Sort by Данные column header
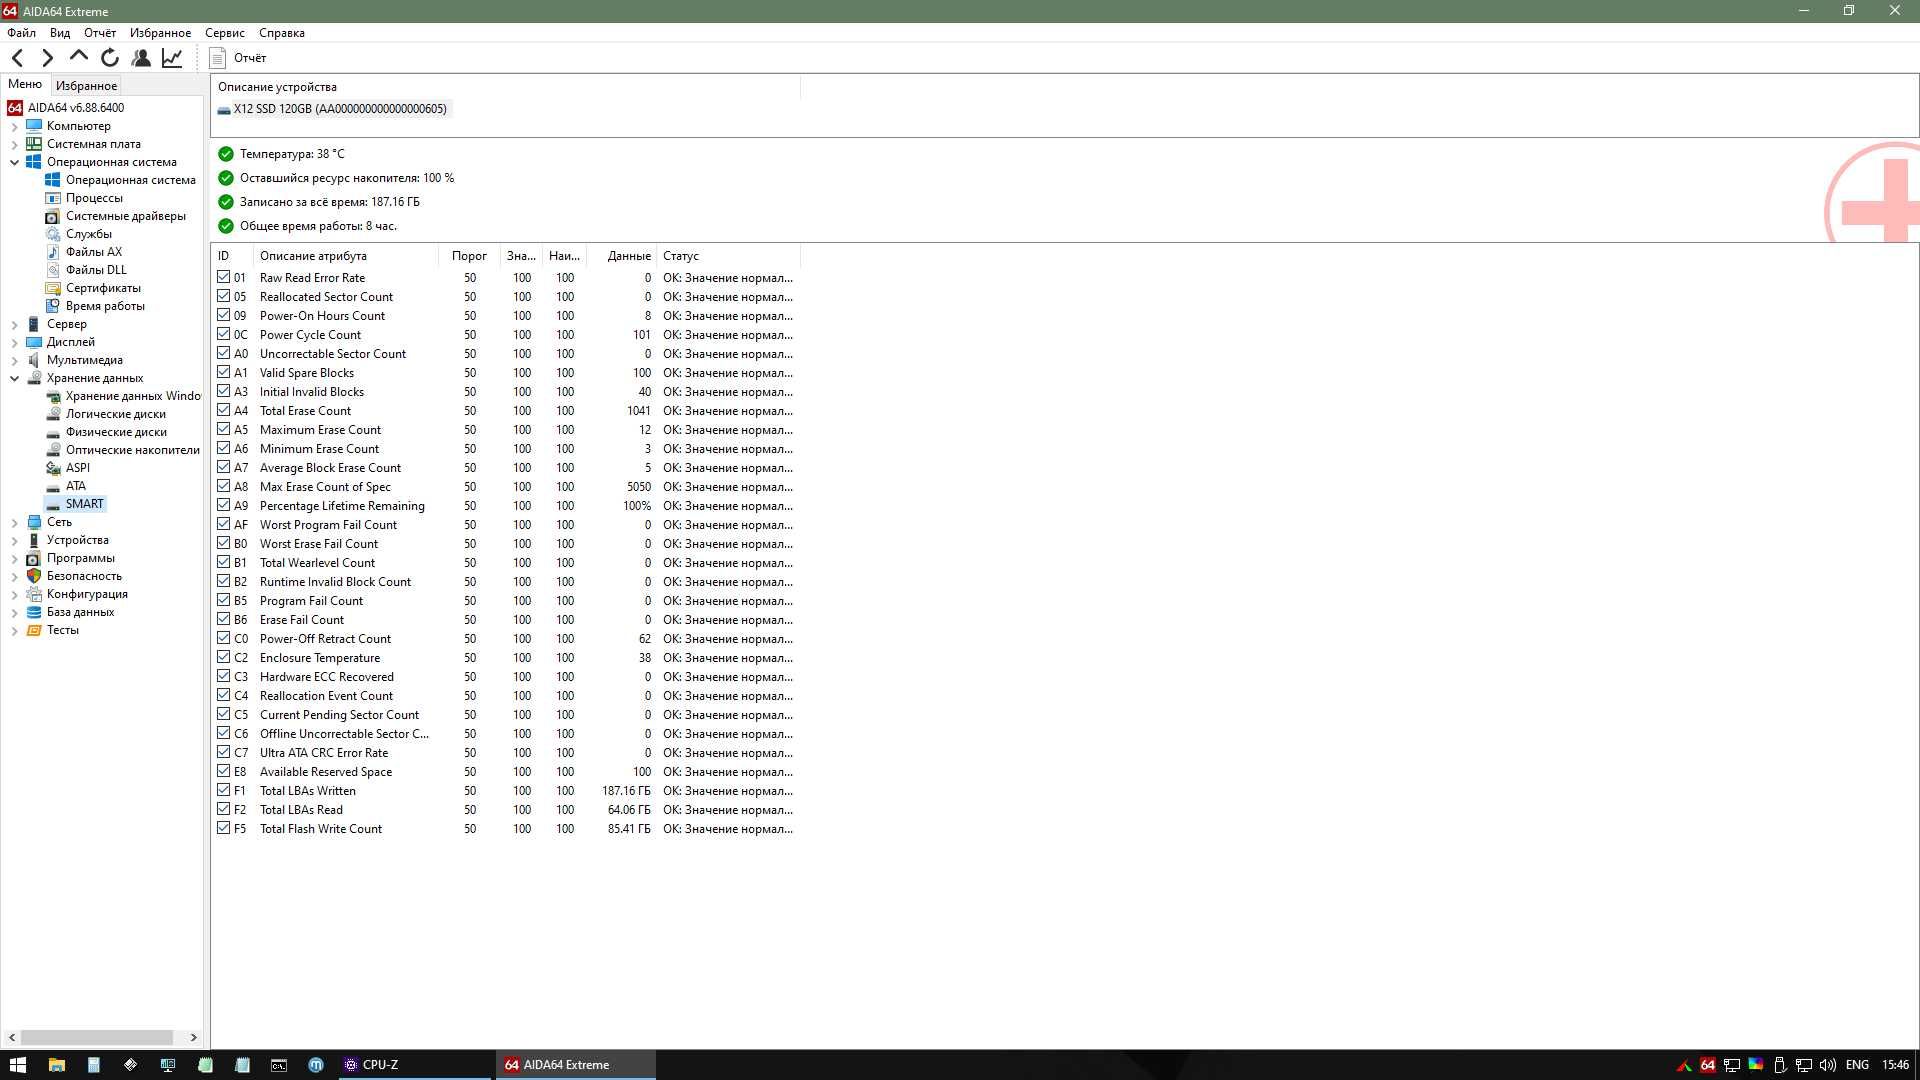This screenshot has height=1080, width=1920. pyautogui.click(x=621, y=256)
